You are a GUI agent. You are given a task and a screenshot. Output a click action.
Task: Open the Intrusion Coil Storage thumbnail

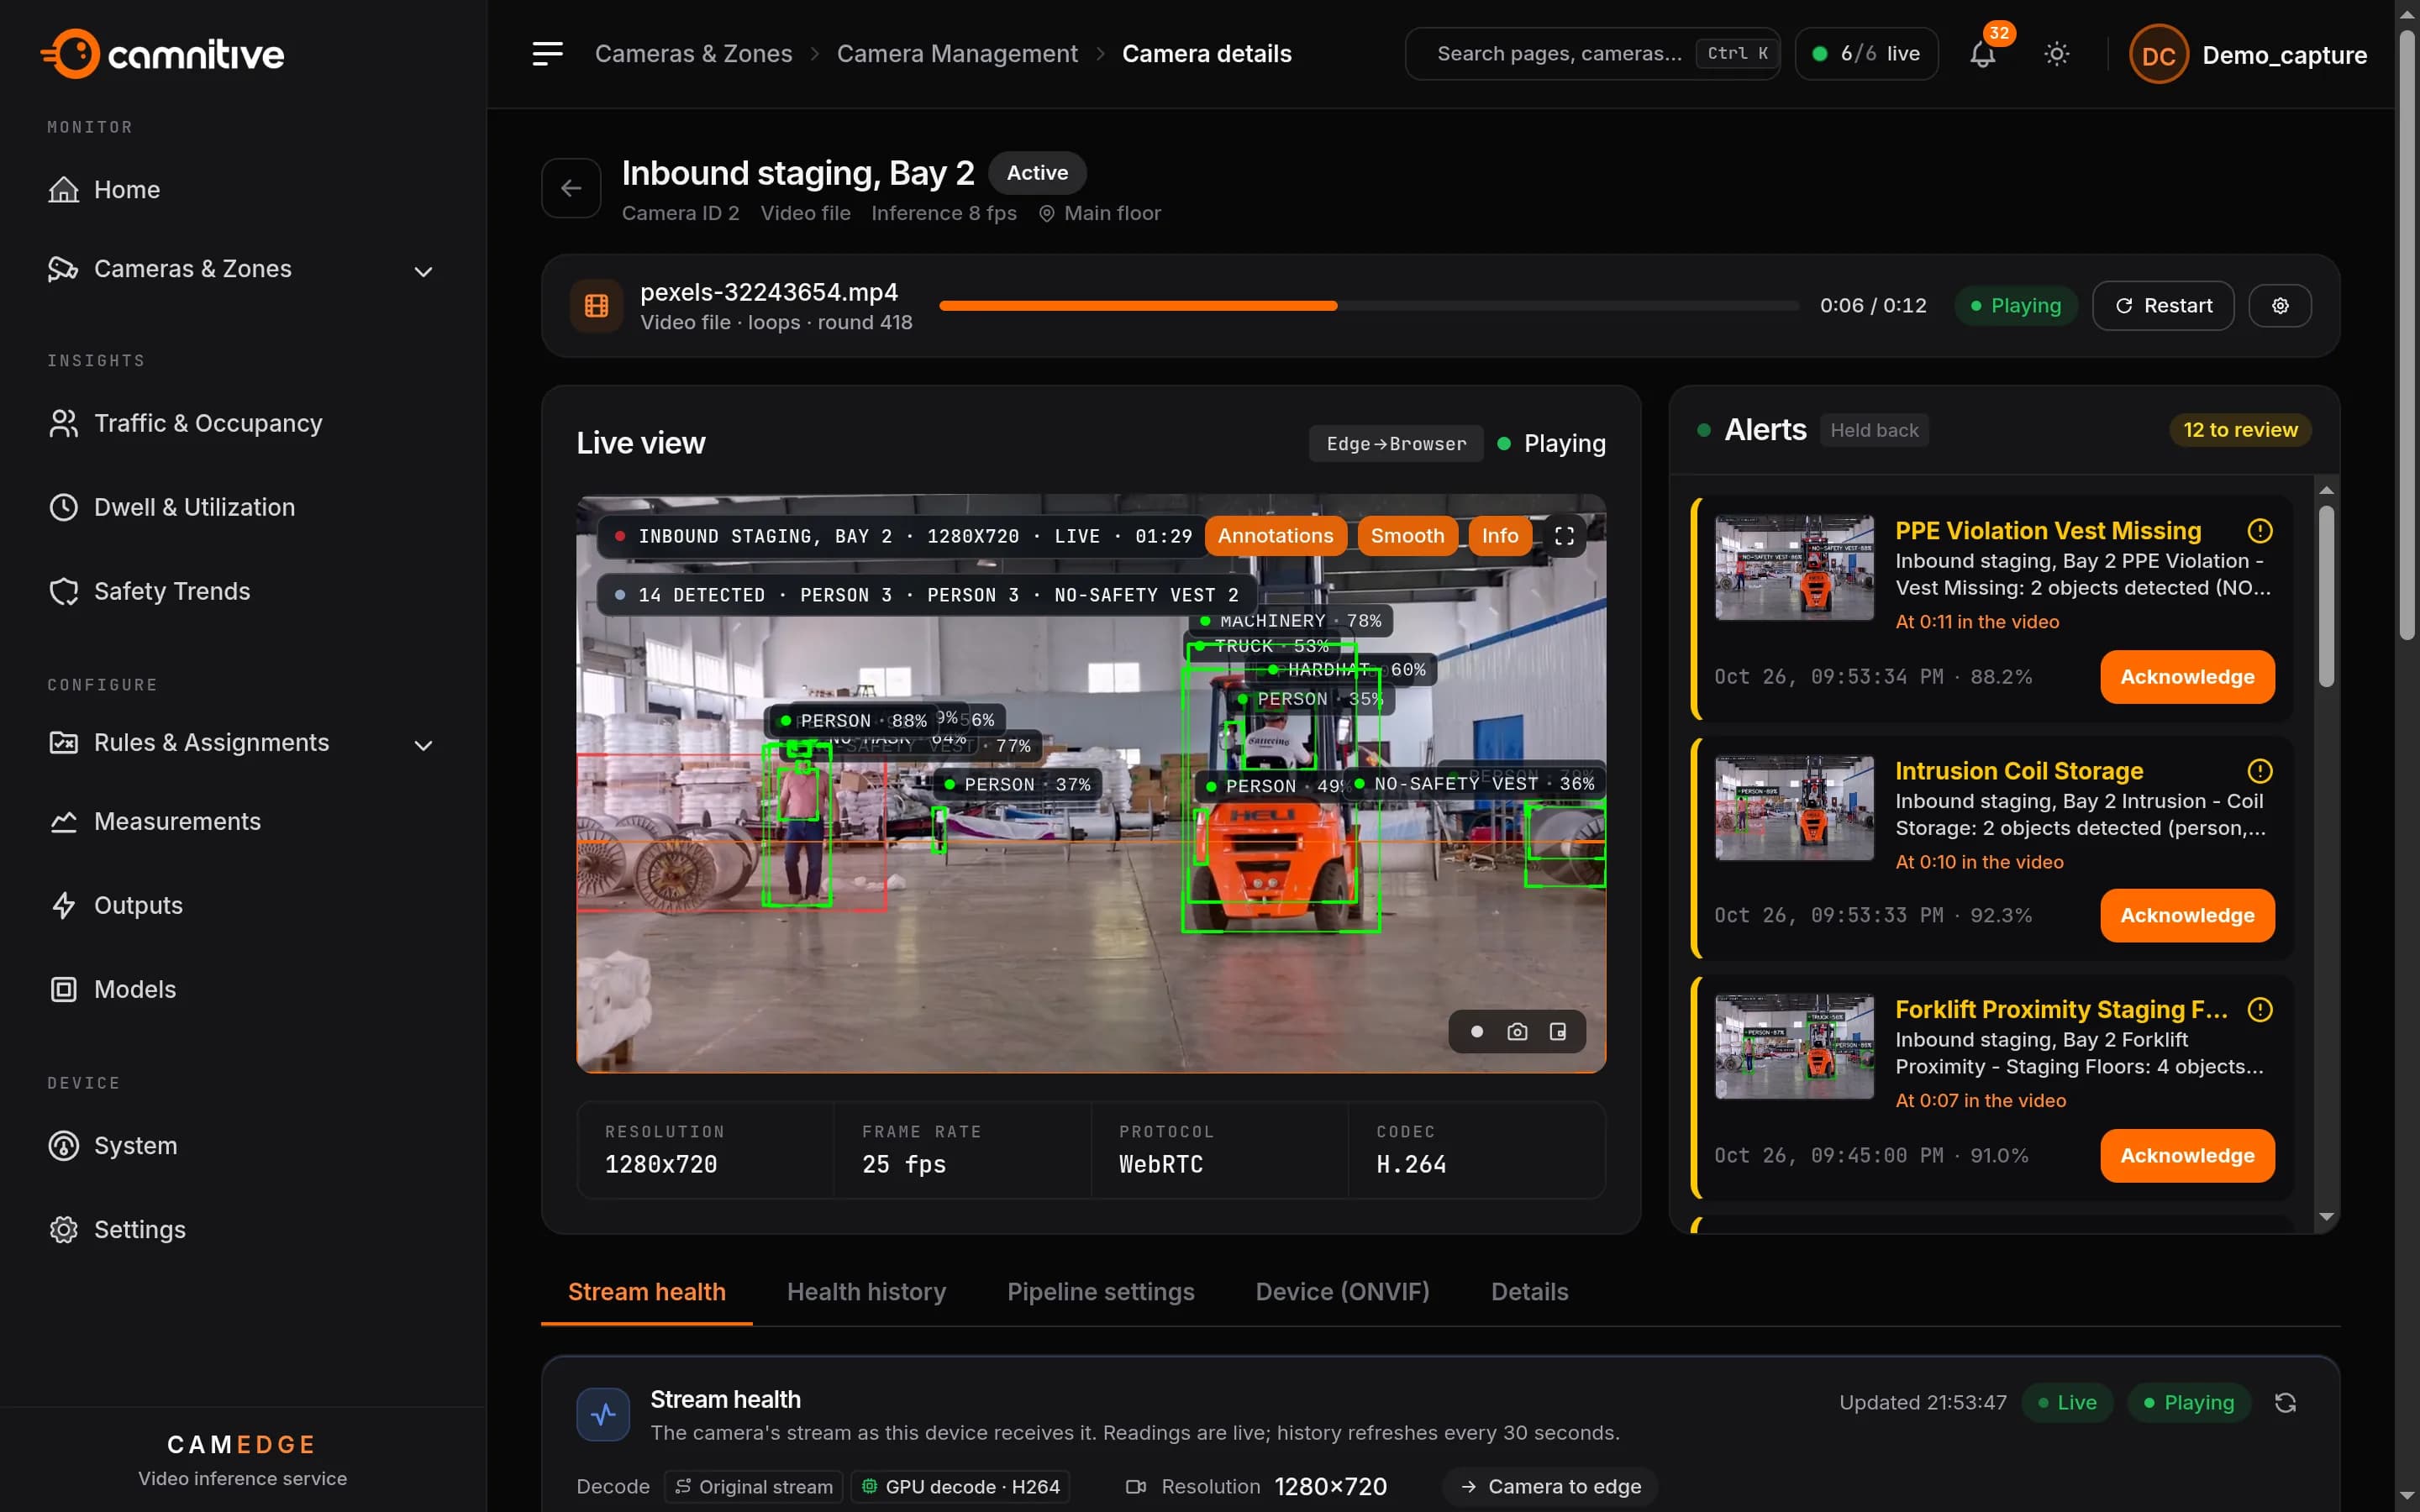1794,808
